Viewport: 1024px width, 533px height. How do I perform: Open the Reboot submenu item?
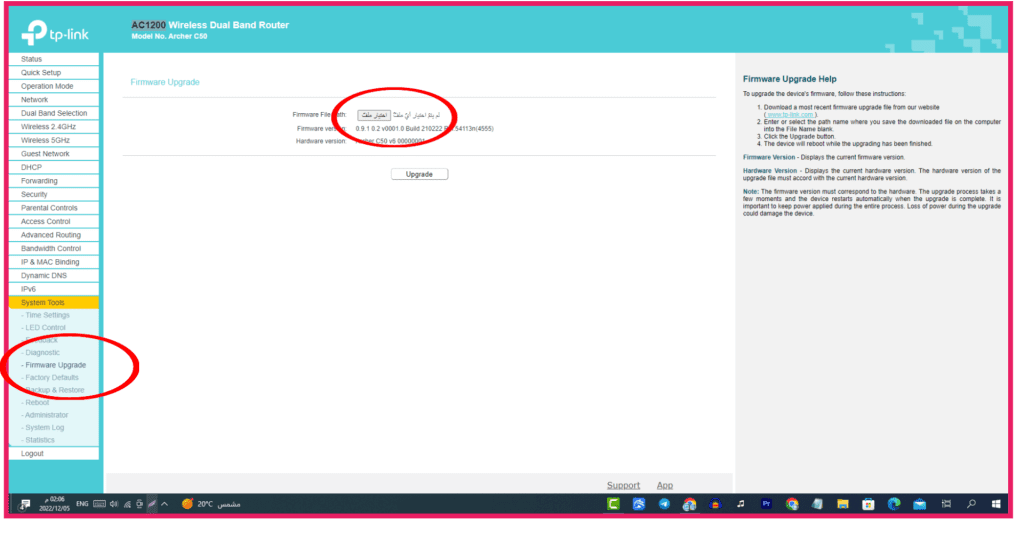[x=35, y=402]
